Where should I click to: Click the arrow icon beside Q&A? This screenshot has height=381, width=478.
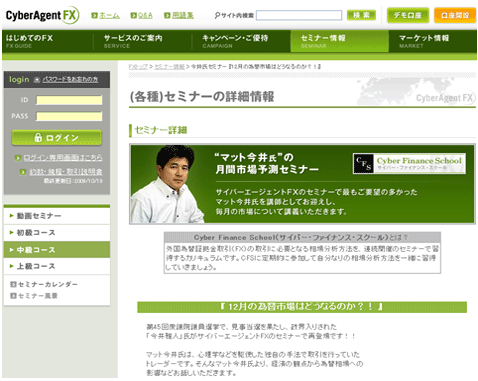[133, 15]
